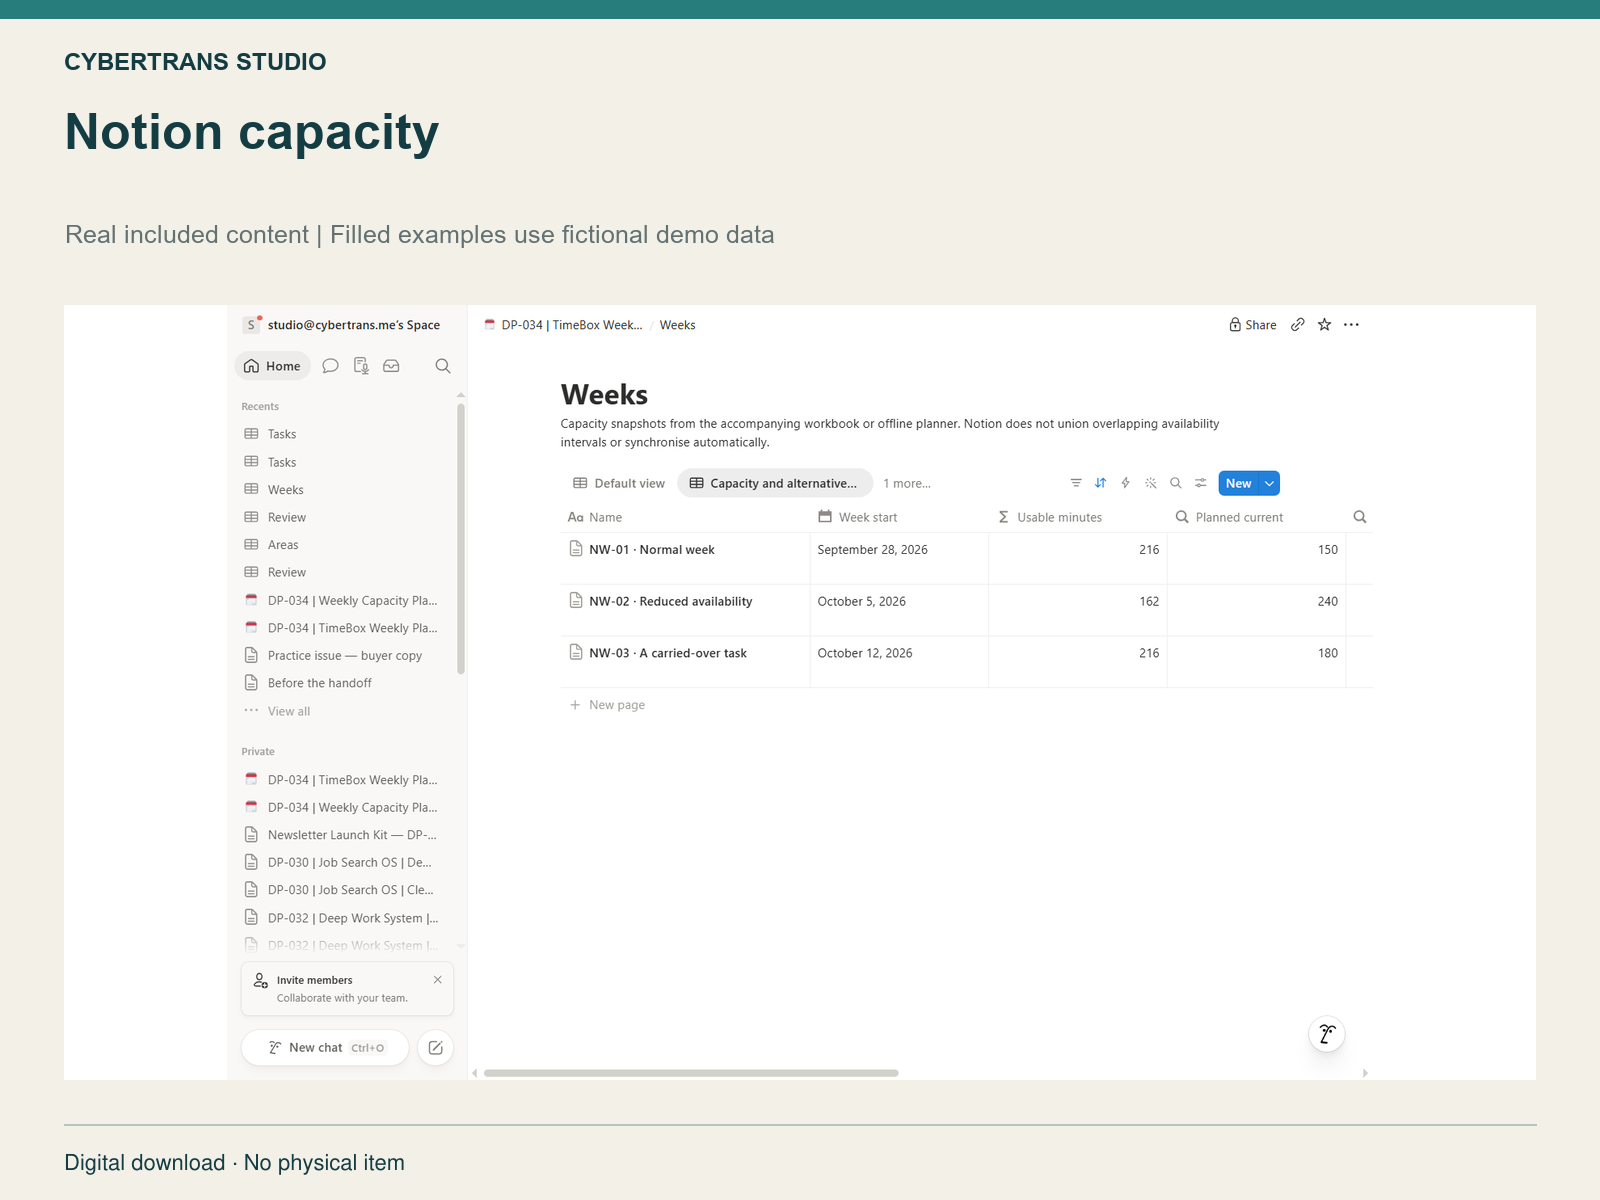This screenshot has height=1200, width=1600.
Task: Click the blue New button
Action: [1239, 483]
